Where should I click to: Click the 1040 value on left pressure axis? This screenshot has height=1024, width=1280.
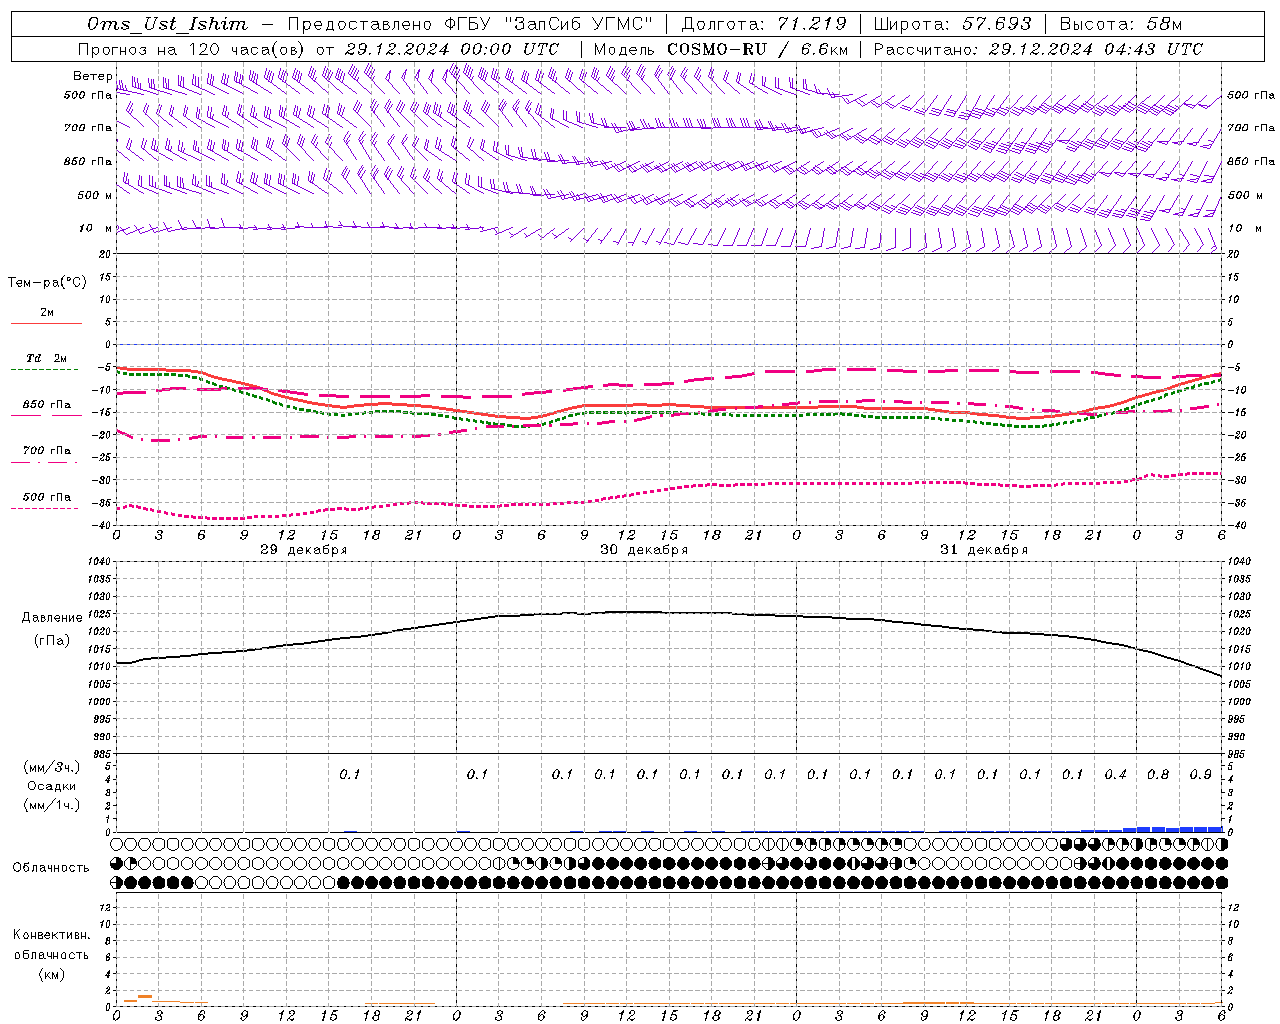pyautogui.click(x=100, y=562)
